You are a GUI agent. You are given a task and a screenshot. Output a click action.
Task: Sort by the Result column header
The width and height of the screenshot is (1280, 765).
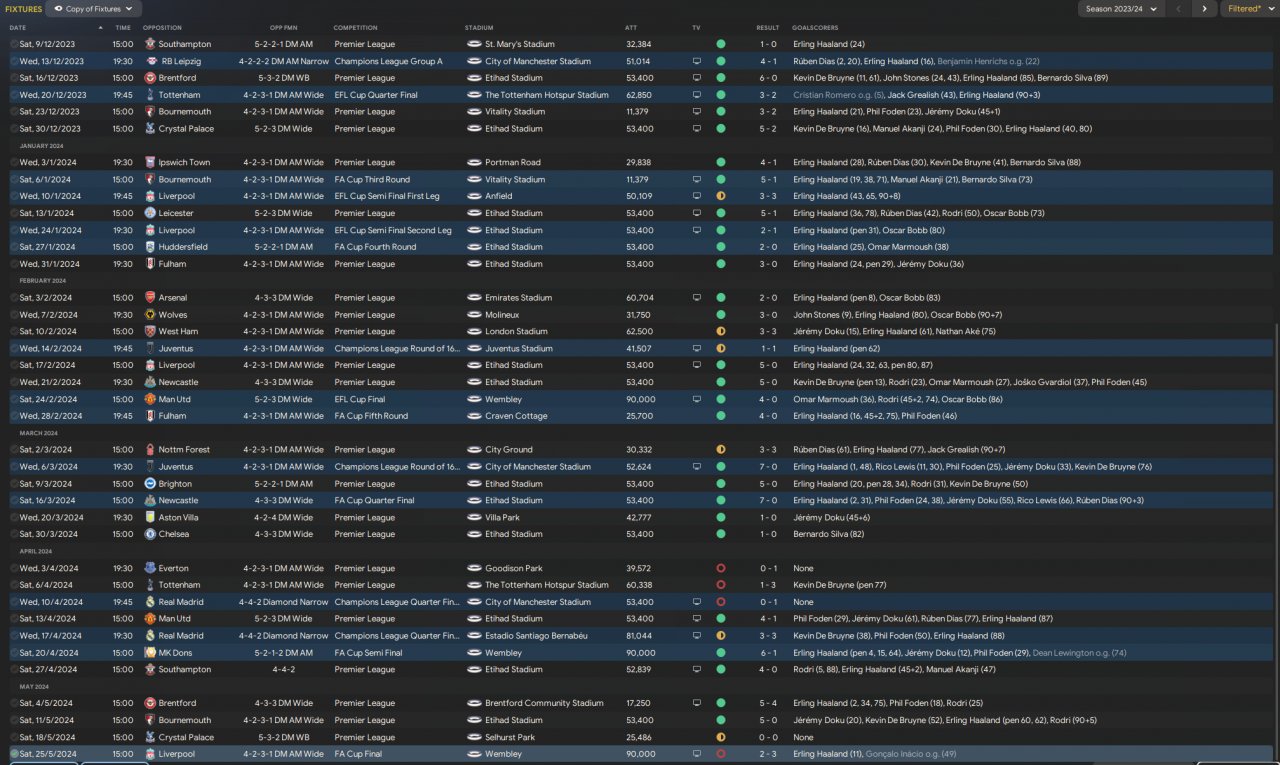(x=767, y=27)
